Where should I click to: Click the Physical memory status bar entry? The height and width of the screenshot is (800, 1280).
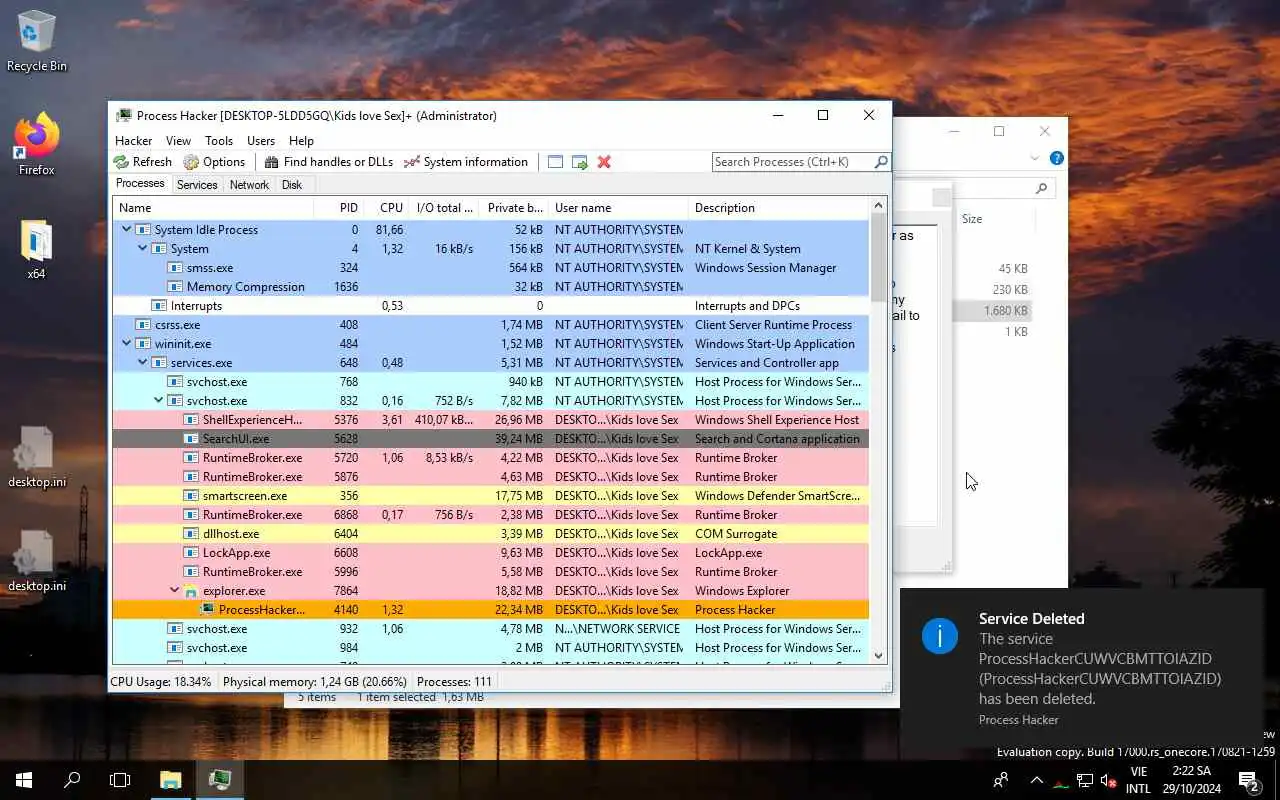[x=315, y=682]
